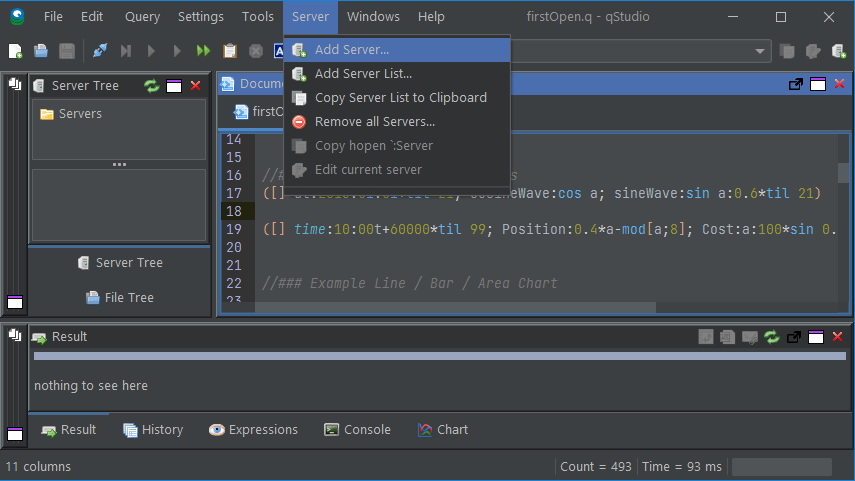Maximize the Result panel
Viewport: 855px width, 481px height.
point(816,337)
